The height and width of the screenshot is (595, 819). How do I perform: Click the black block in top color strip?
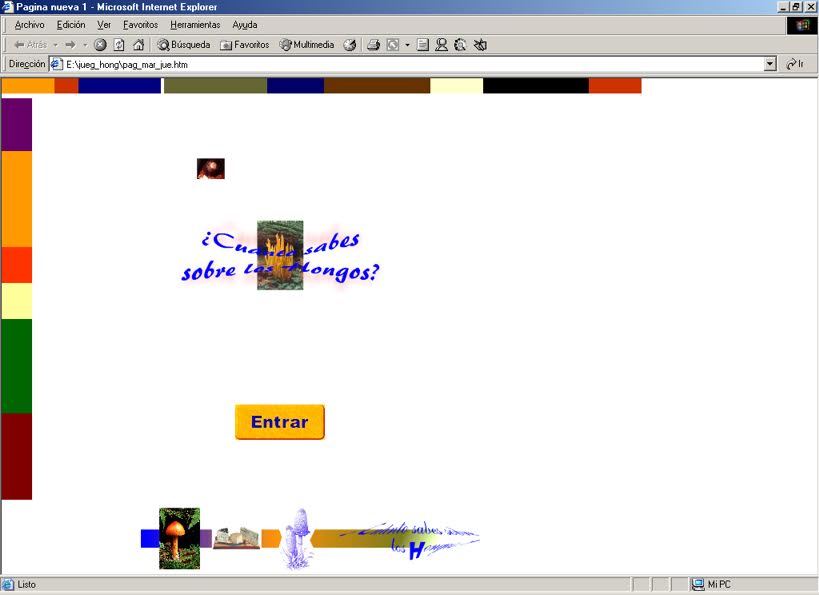pos(536,86)
